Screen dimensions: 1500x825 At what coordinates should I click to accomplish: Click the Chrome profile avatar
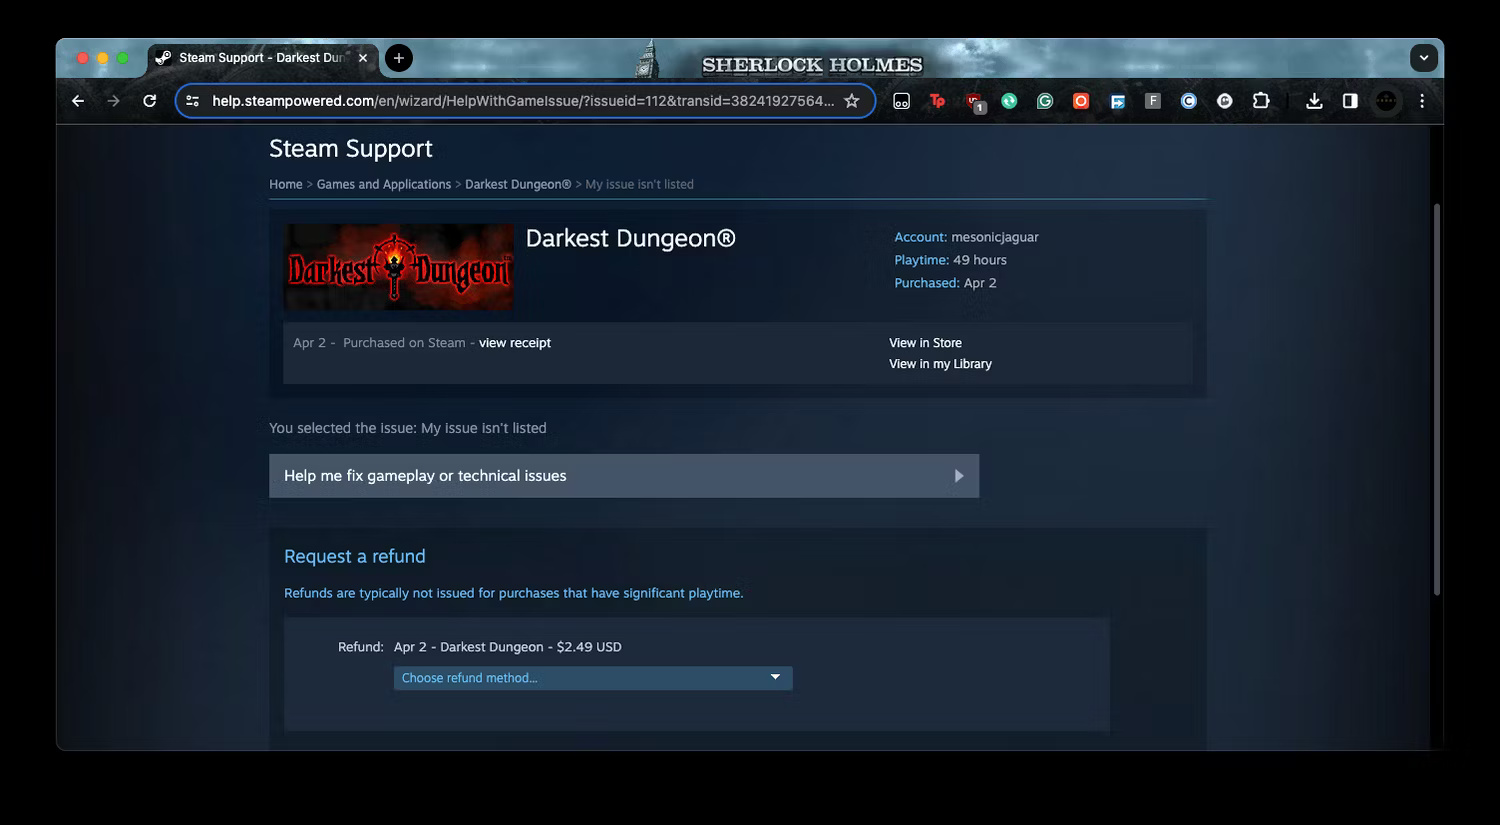pyautogui.click(x=1385, y=100)
